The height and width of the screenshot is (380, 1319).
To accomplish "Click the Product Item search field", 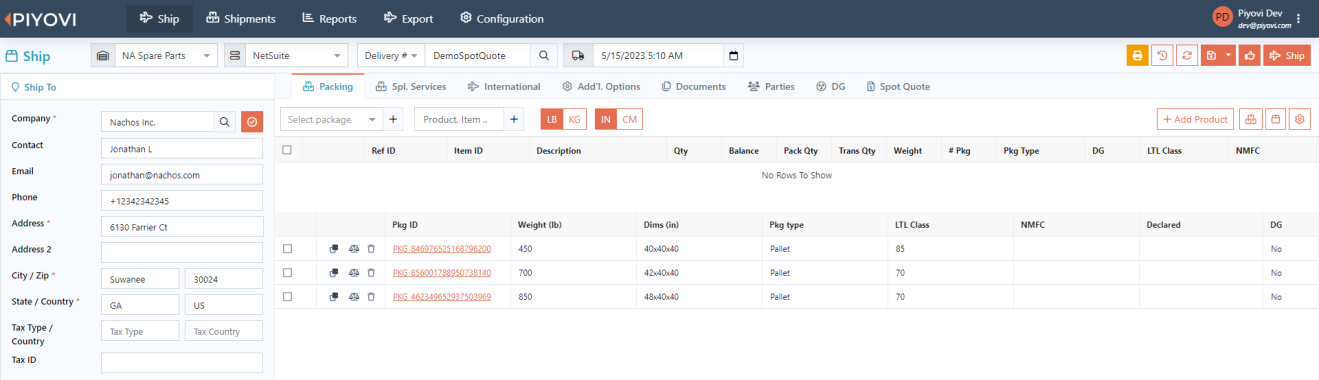I will pos(459,119).
